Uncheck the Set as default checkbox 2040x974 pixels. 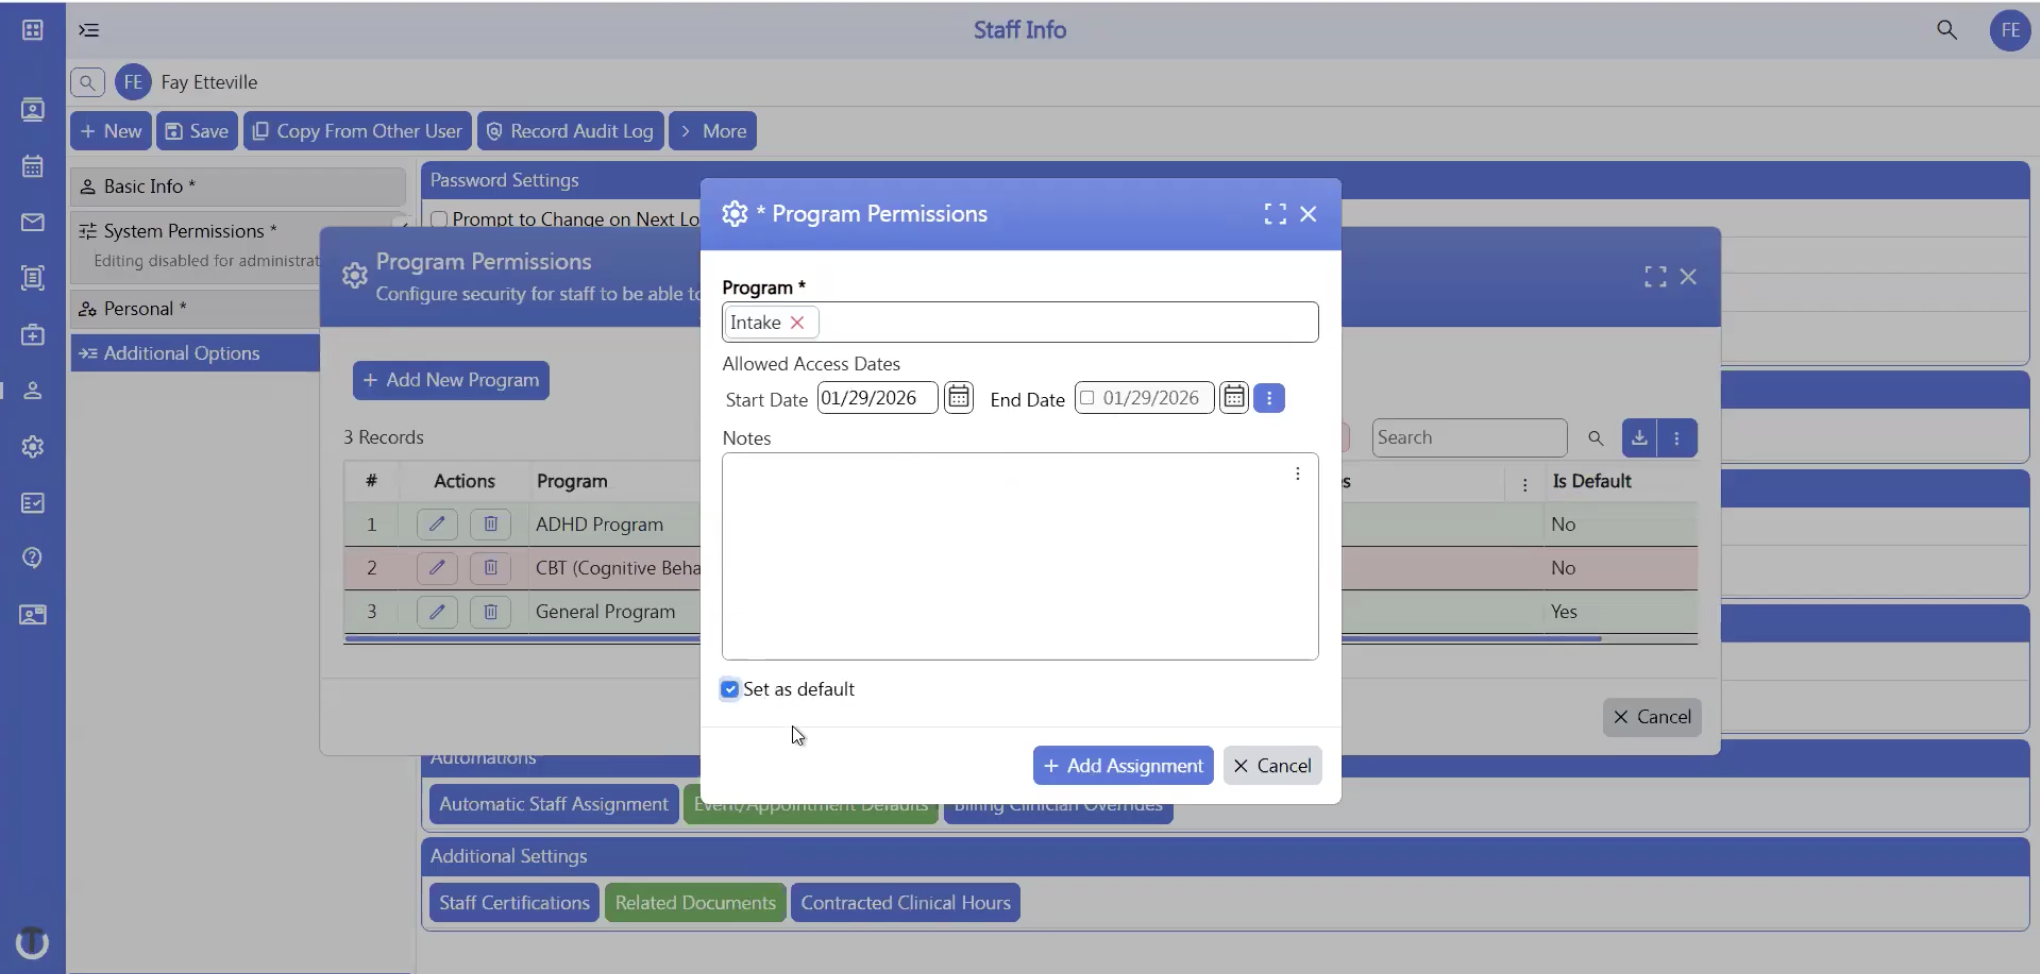(729, 689)
